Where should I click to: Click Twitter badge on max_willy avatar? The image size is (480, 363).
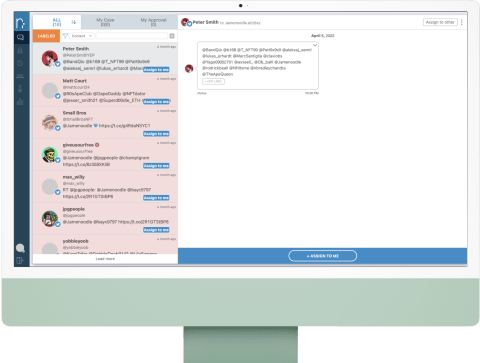click(58, 192)
